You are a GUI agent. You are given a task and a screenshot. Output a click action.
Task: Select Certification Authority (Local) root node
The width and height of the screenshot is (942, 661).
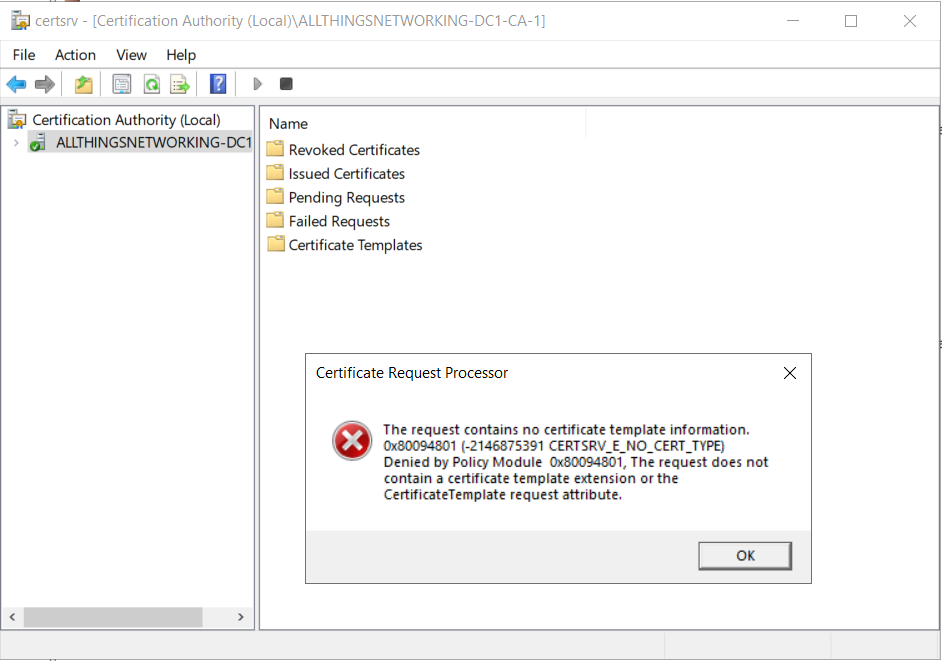tap(126, 120)
